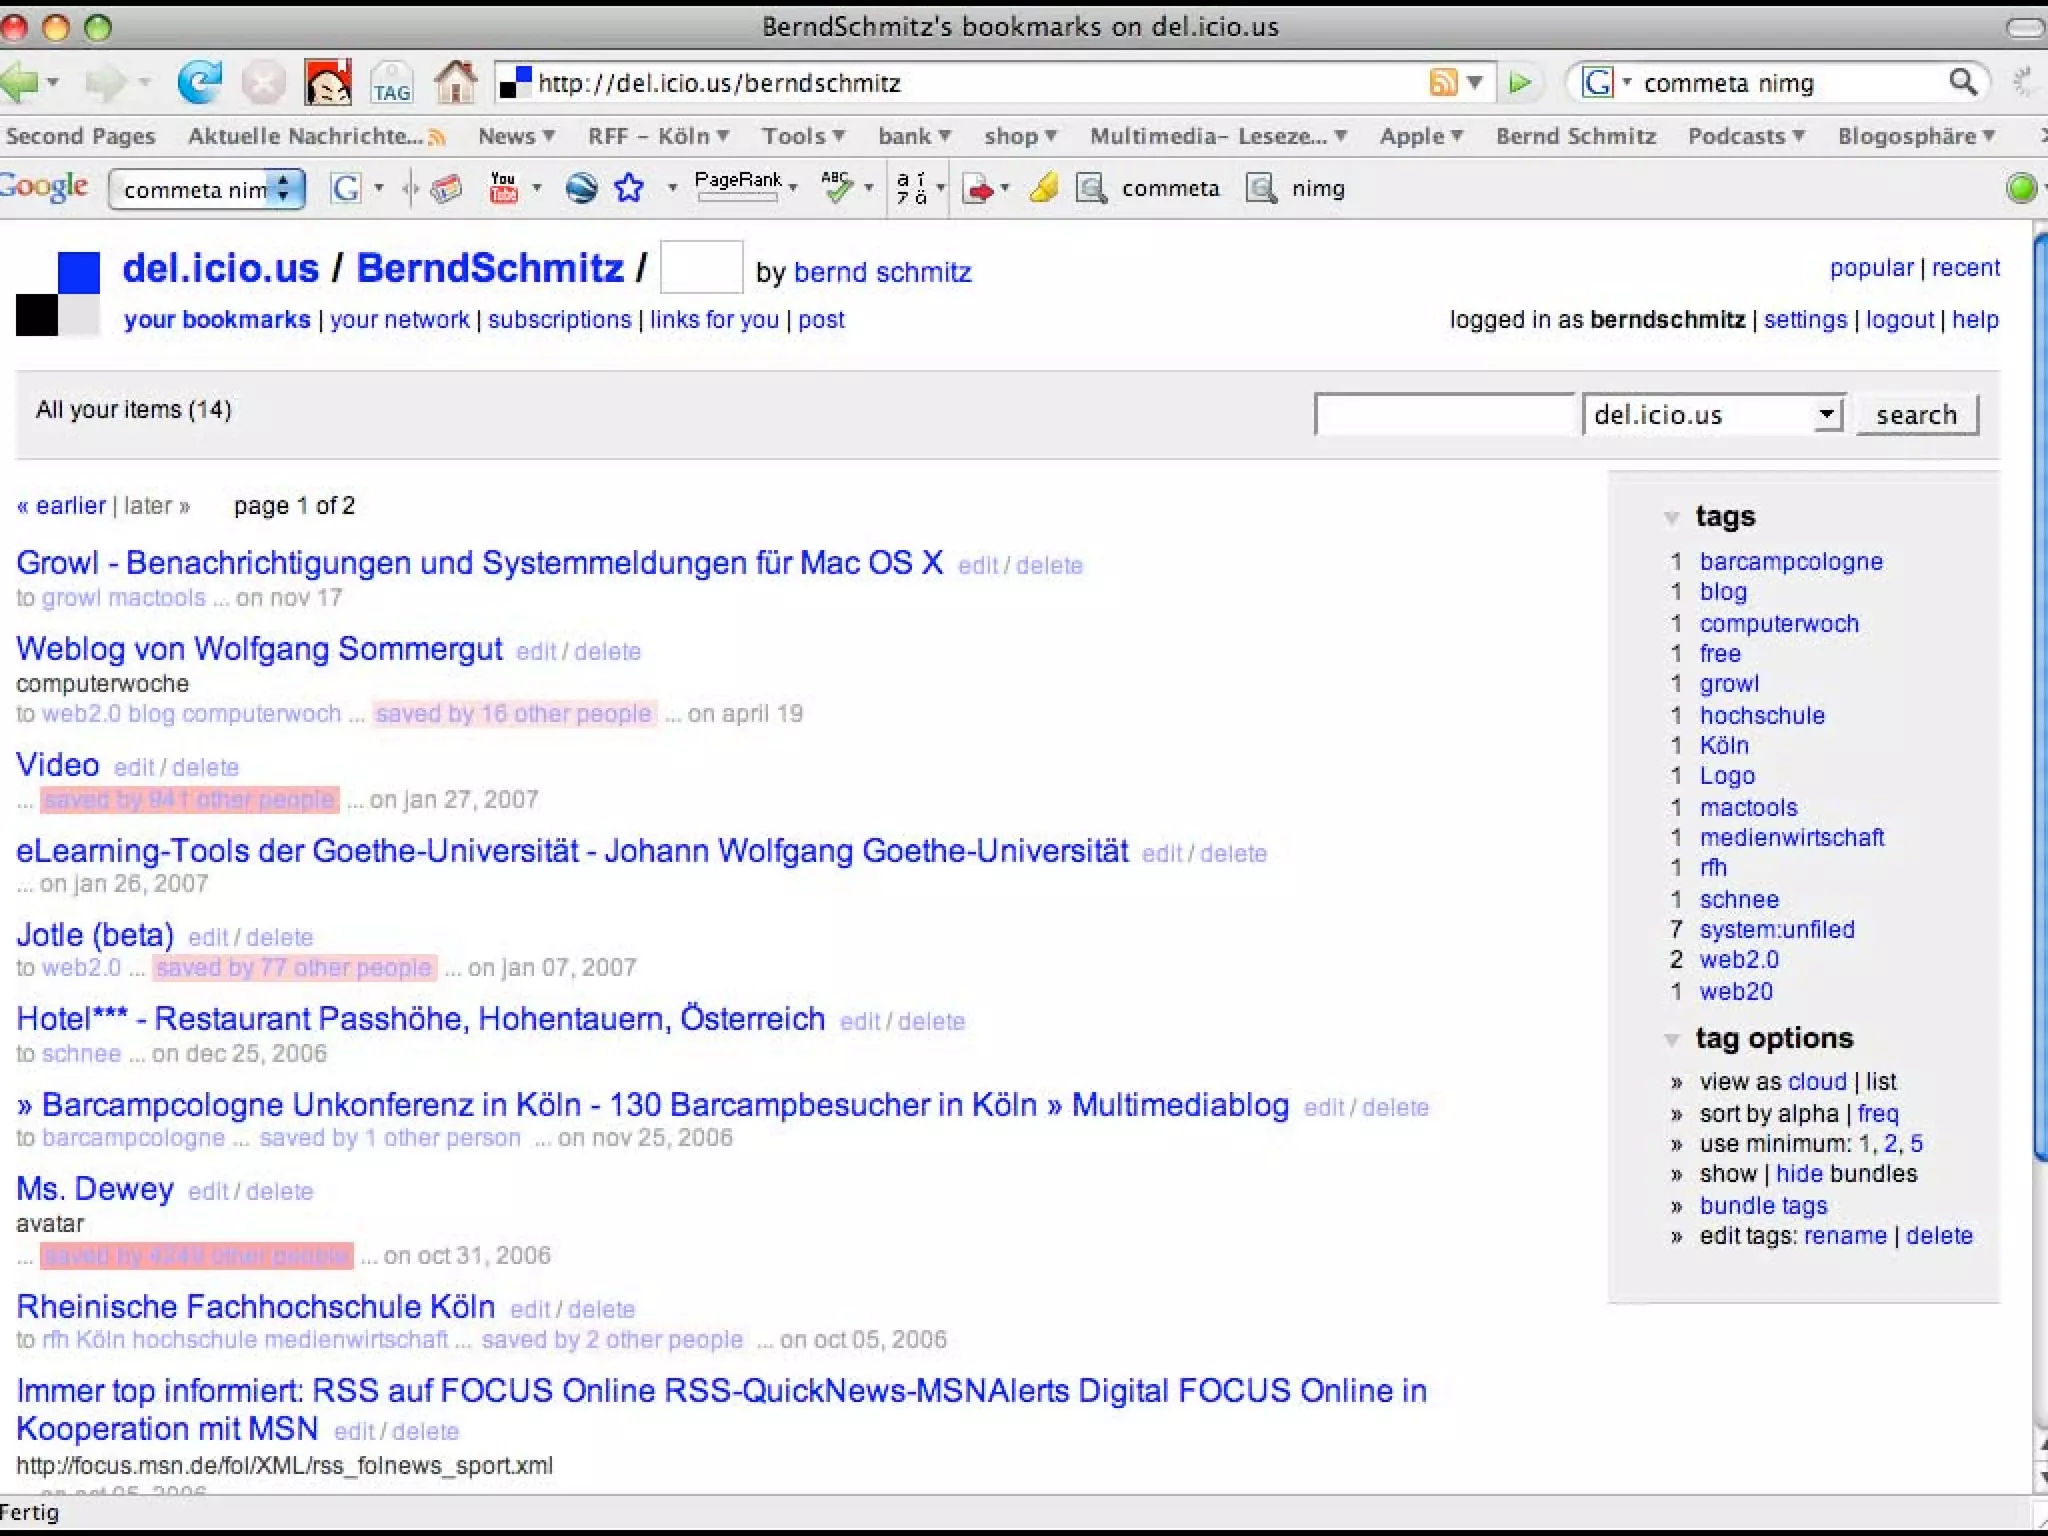Click the yellow highlighter icon
The width and height of the screenshot is (2048, 1536).
(1044, 187)
